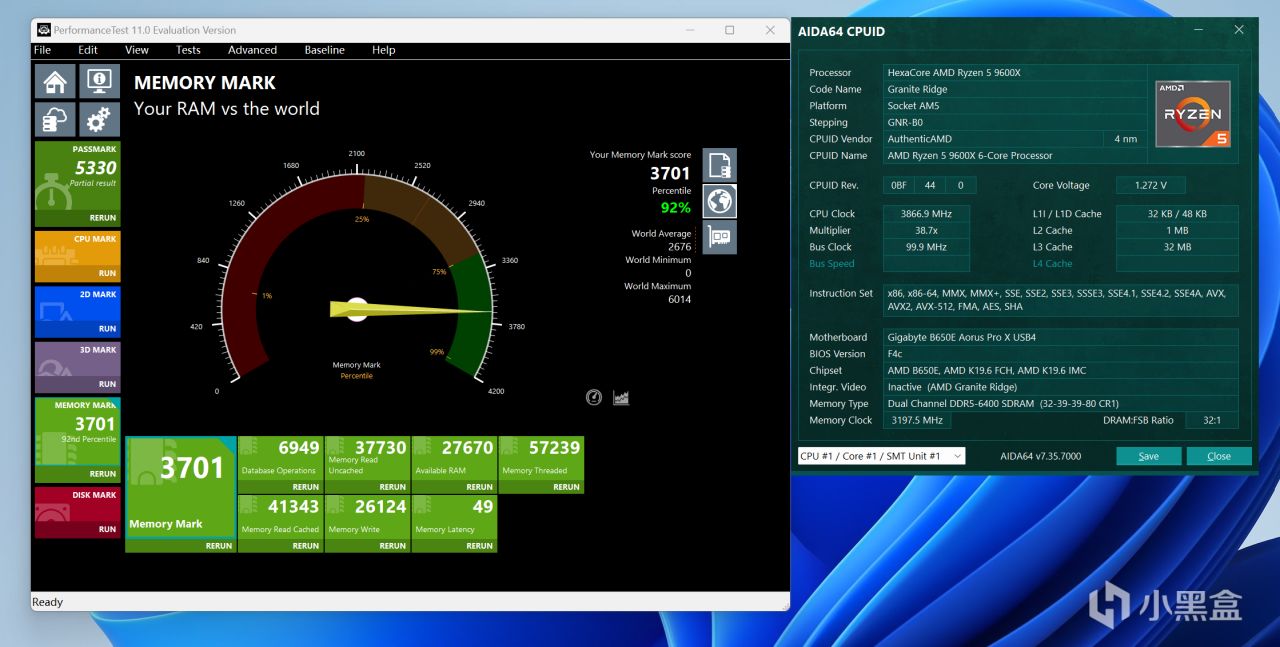
Task: Click the BIOS Version F4c value
Action: (x=896, y=354)
